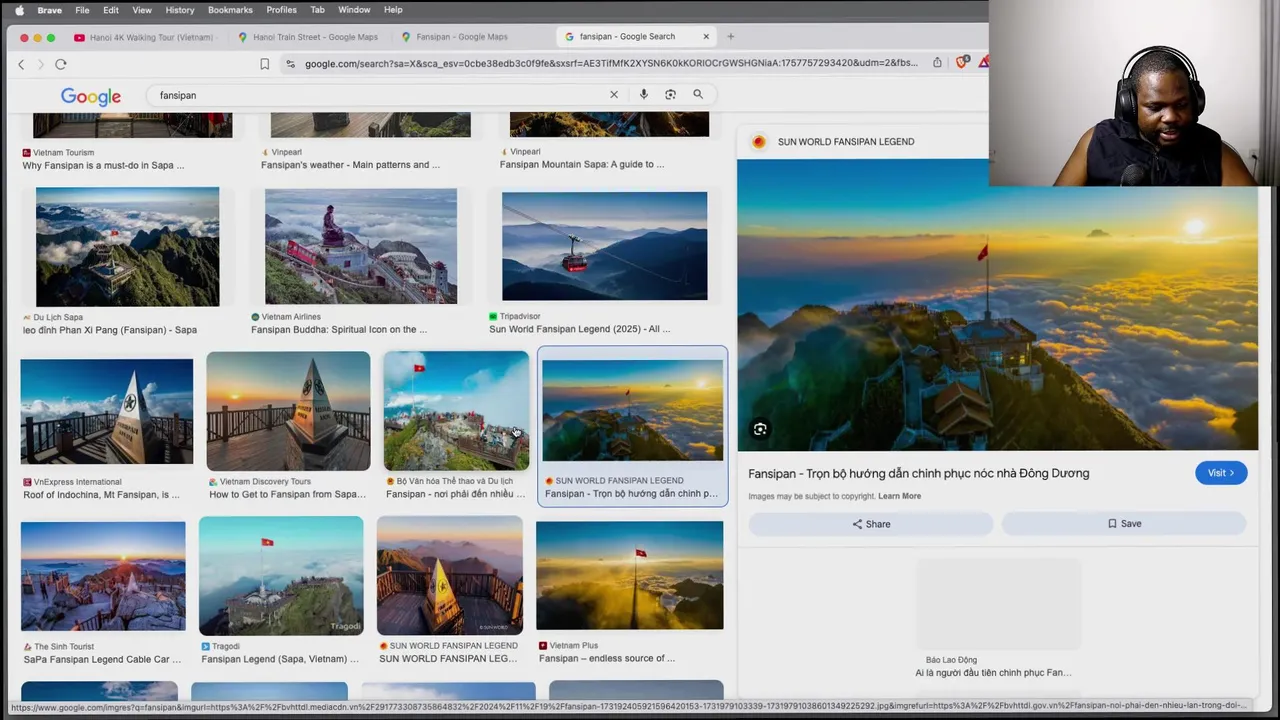
Task: Select Vietnam Discovery Tours sunset thumbnail
Action: click(288, 411)
